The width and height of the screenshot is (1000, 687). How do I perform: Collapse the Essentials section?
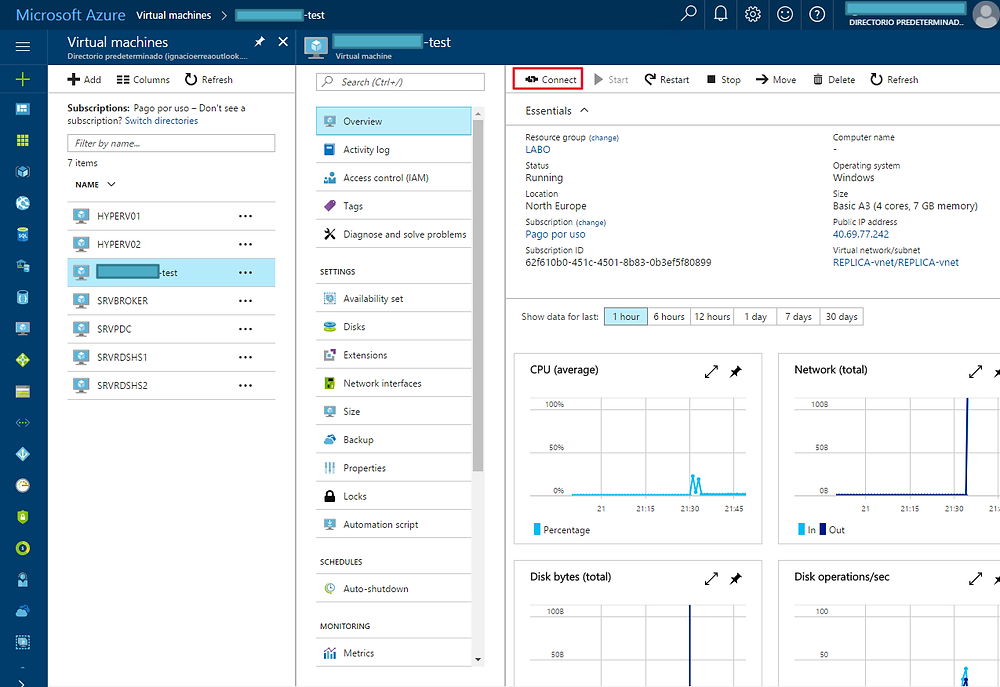(584, 110)
